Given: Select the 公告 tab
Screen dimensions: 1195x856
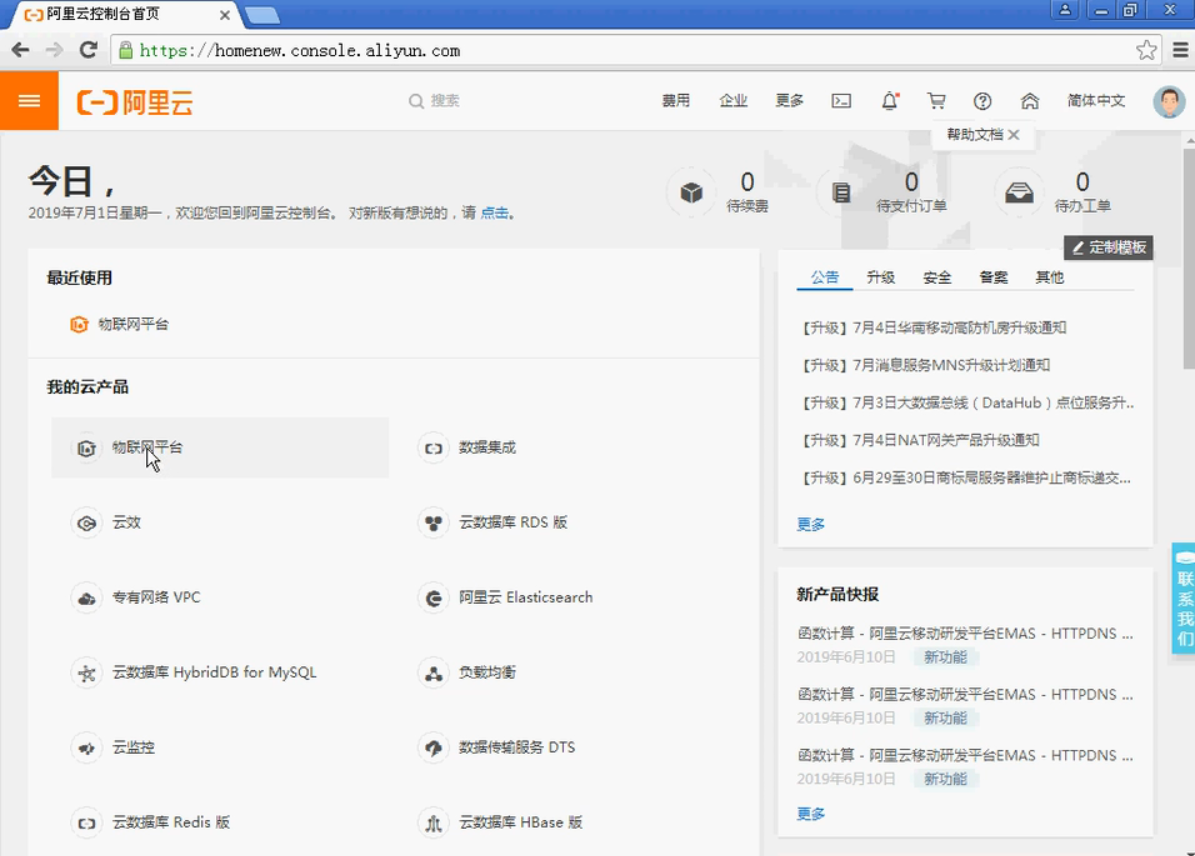Looking at the screenshot, I should pos(824,277).
